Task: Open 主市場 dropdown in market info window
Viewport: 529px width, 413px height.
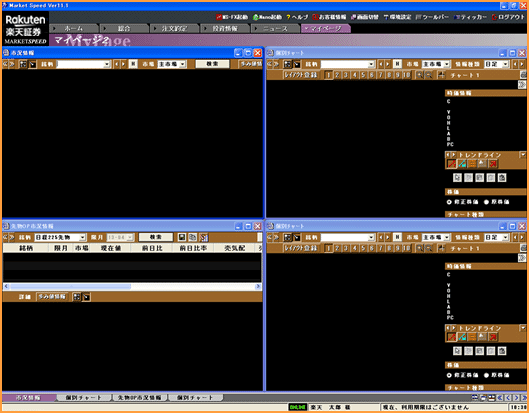Action: tap(172, 64)
